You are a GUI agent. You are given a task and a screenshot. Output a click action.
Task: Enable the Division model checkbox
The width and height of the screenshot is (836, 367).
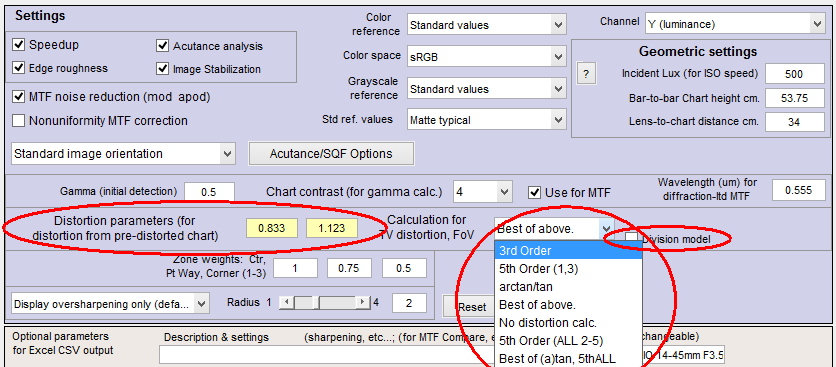click(631, 238)
